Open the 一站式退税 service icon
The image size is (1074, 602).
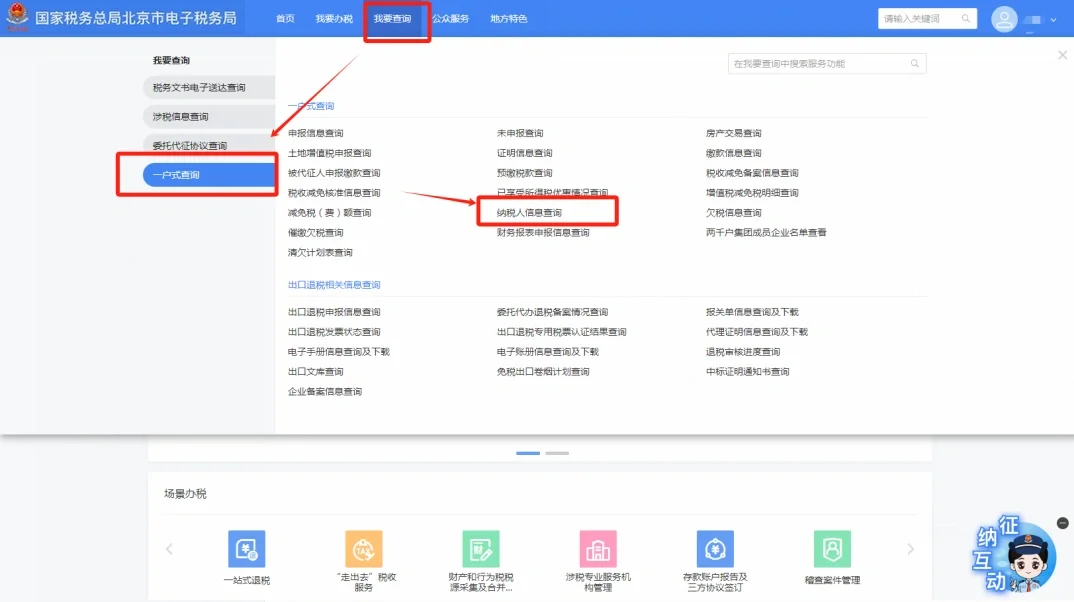coord(246,549)
